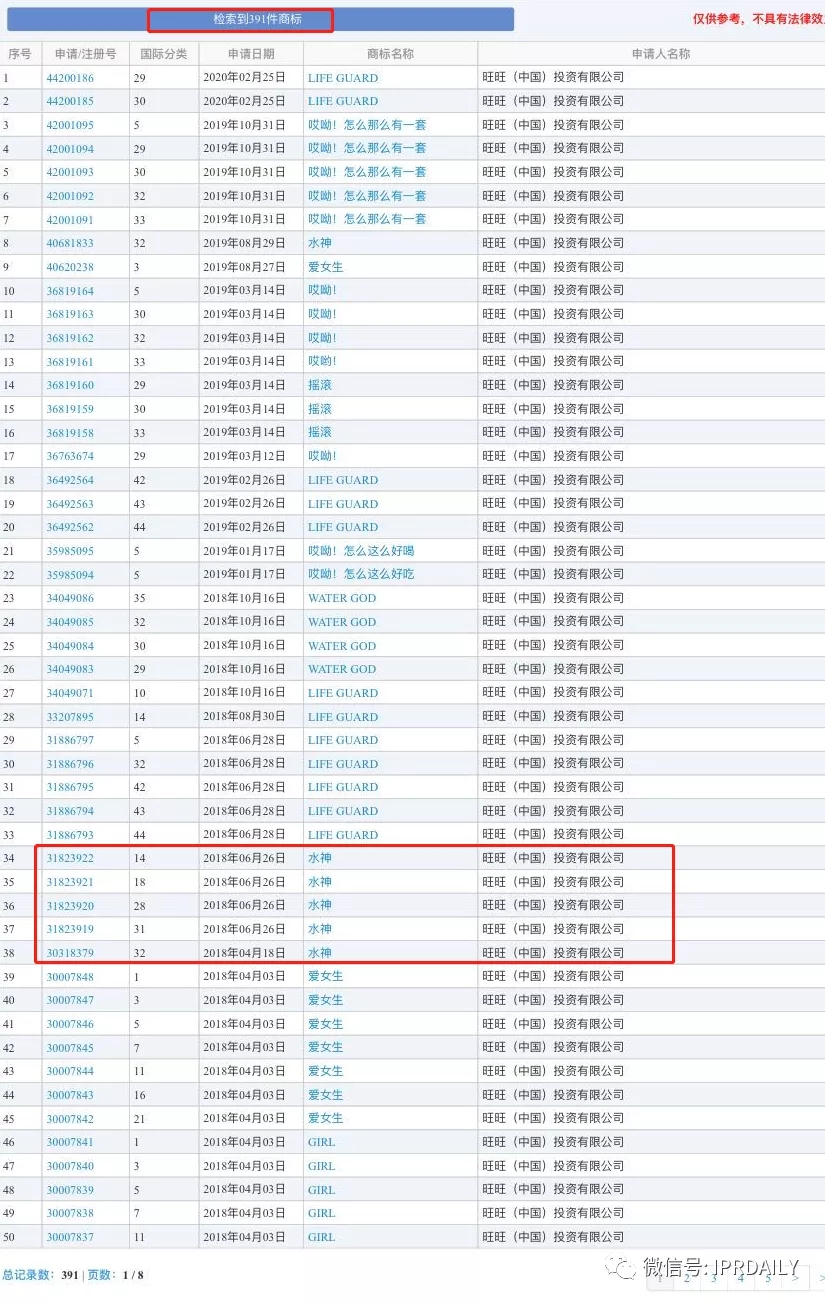Open application number 30007848
The width and height of the screenshot is (825, 1303).
pyautogui.click(x=70, y=977)
